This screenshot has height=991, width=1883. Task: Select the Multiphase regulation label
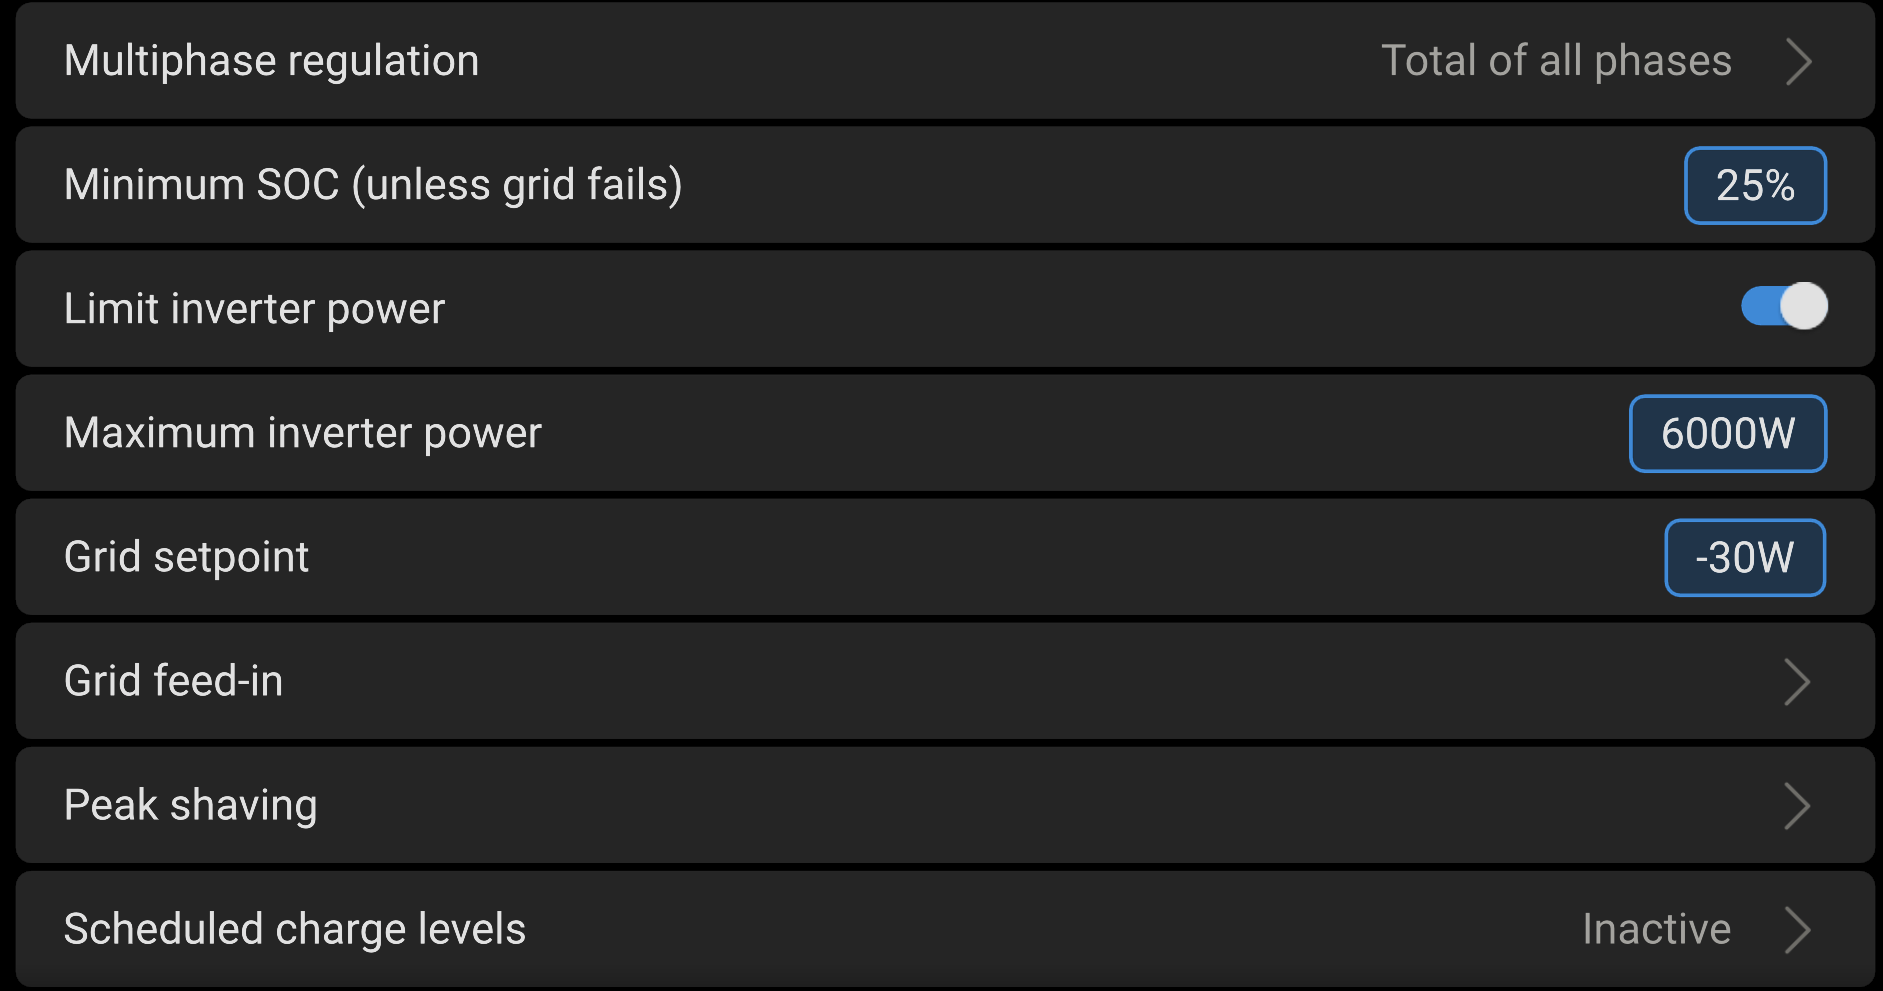point(271,61)
